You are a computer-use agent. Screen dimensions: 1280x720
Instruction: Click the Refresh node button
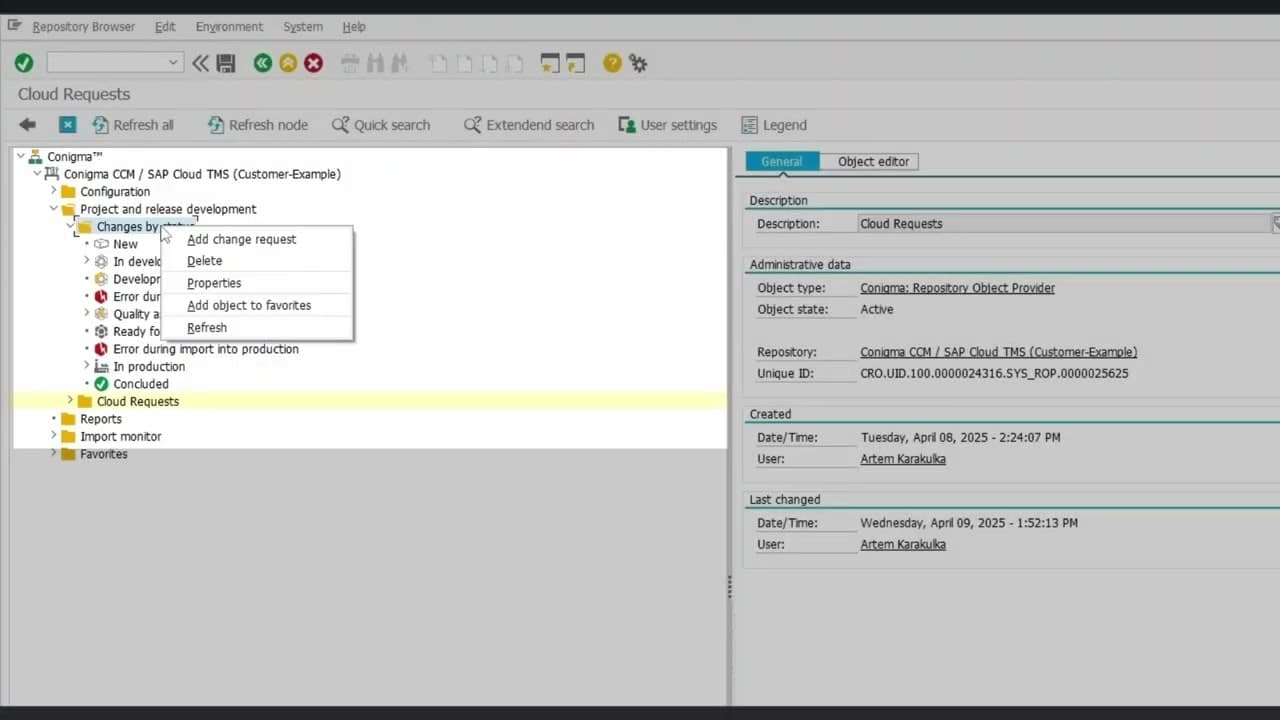(x=258, y=125)
